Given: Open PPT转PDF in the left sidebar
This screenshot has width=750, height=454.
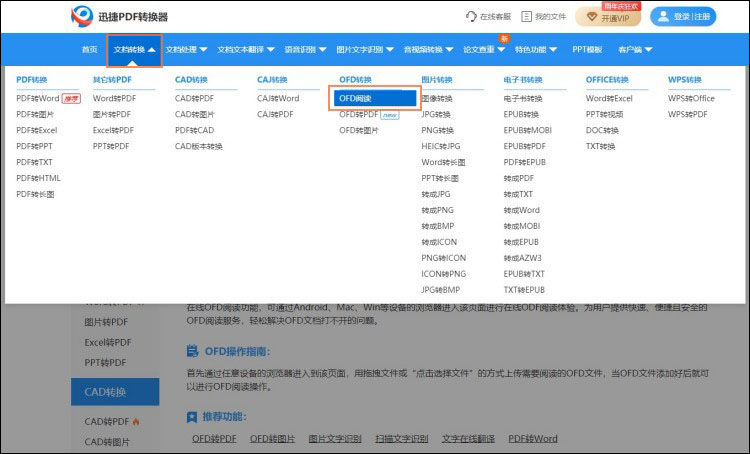Looking at the screenshot, I should [105, 363].
